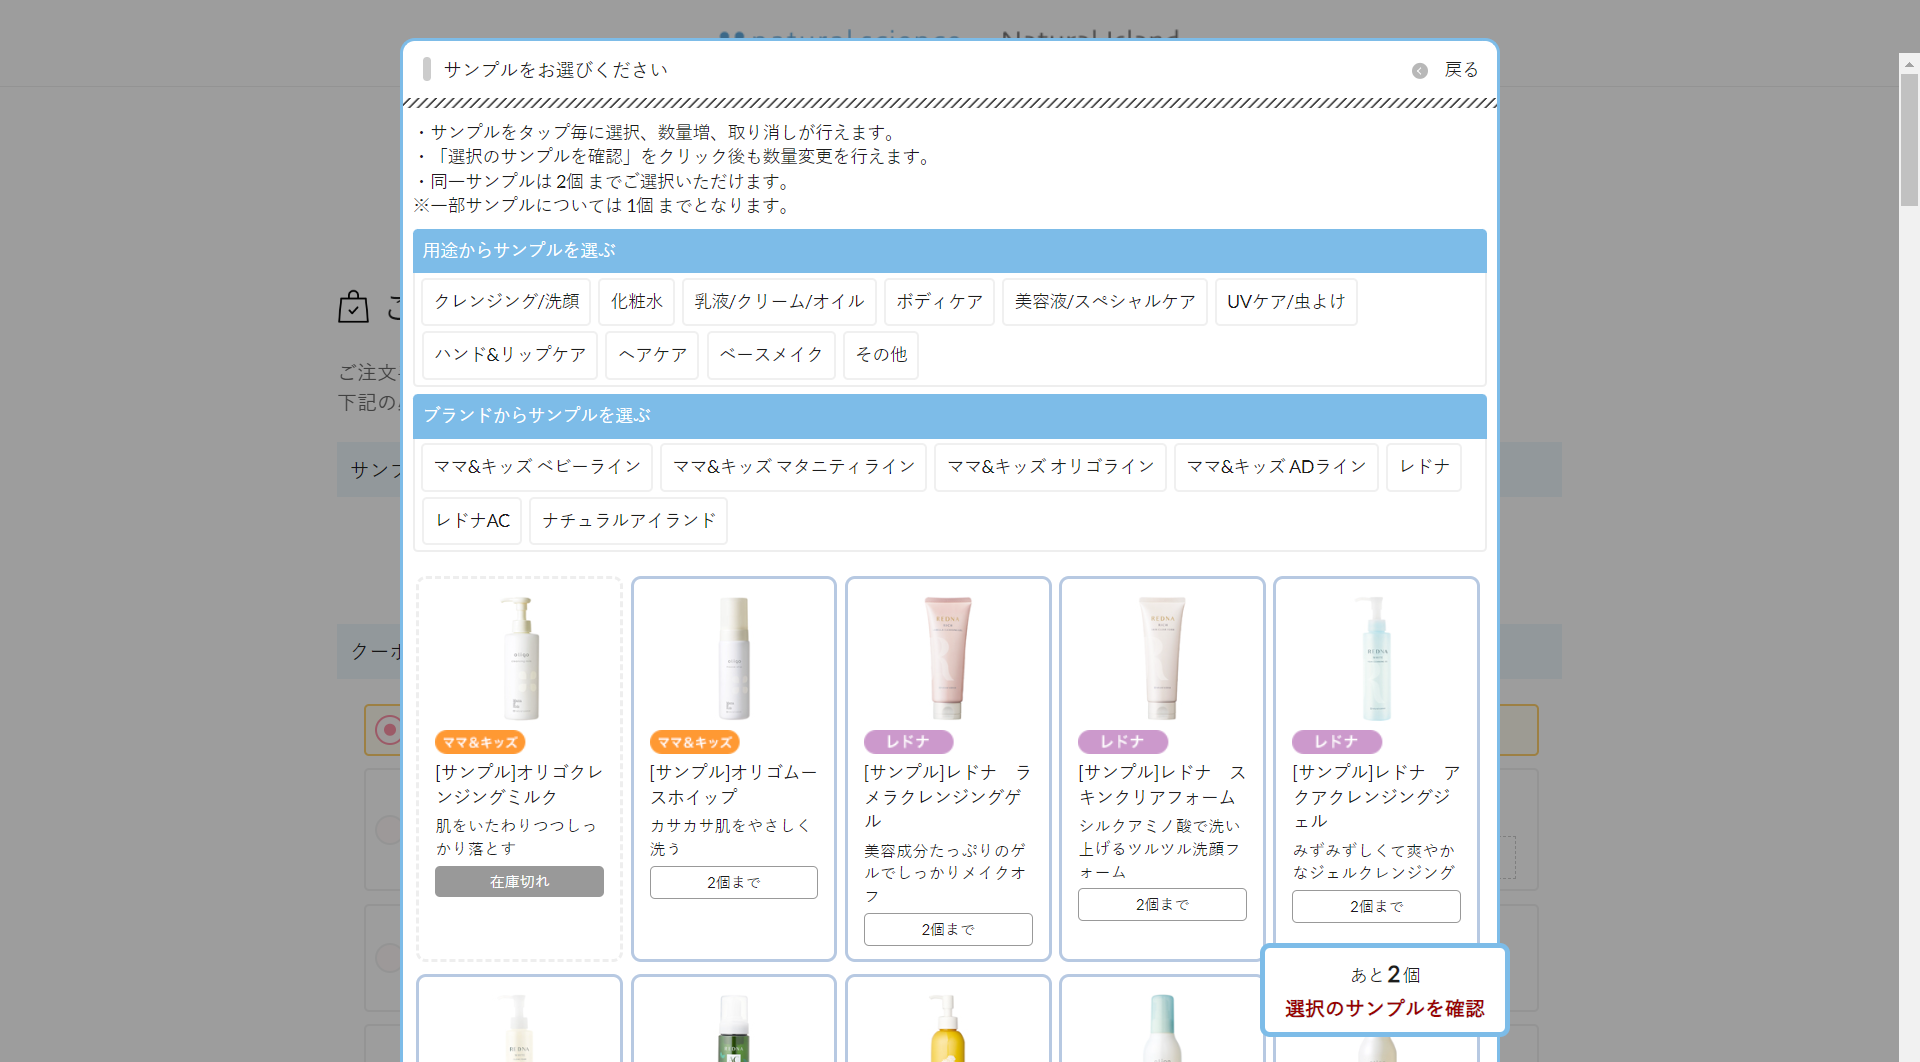Click the 戻る link
Viewport: 1920px width, 1062px height.
click(x=1461, y=70)
